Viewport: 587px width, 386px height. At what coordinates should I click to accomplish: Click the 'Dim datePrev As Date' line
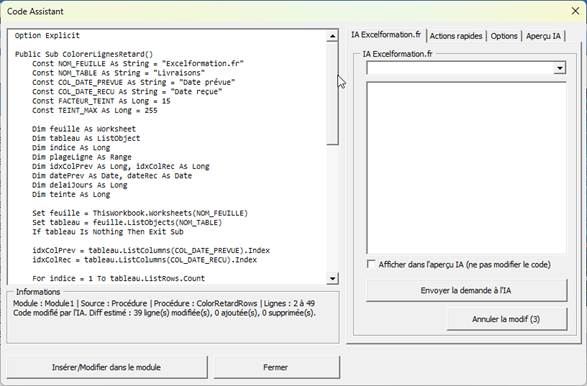click(x=112, y=176)
